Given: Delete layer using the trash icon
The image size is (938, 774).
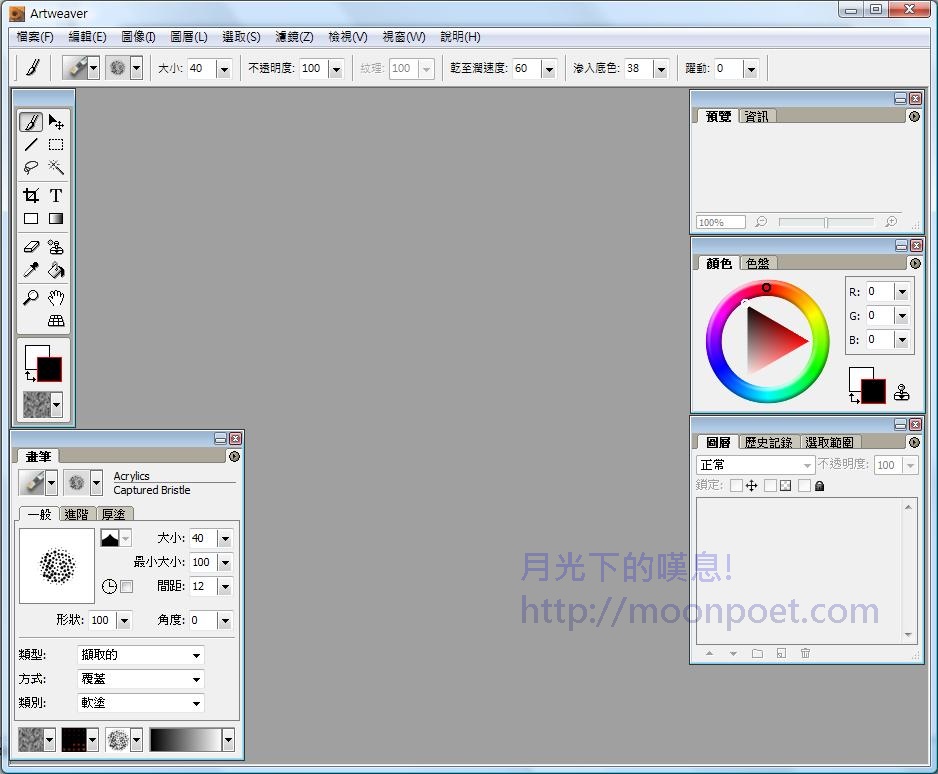Looking at the screenshot, I should 805,652.
